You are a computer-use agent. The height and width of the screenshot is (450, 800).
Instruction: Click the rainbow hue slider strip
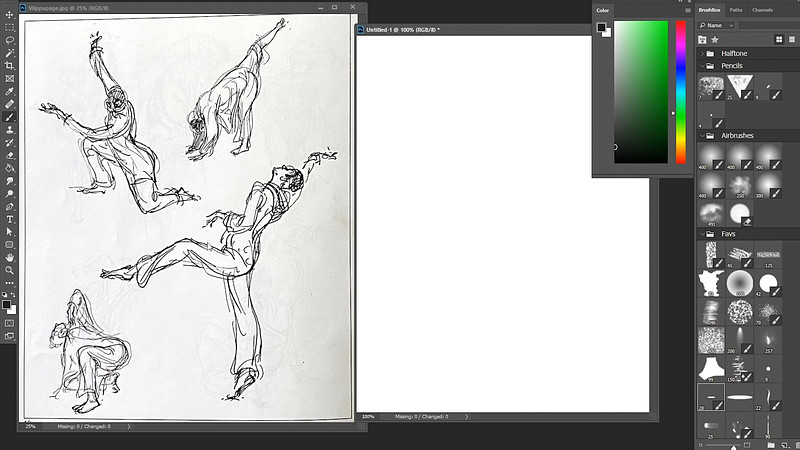[x=681, y=92]
